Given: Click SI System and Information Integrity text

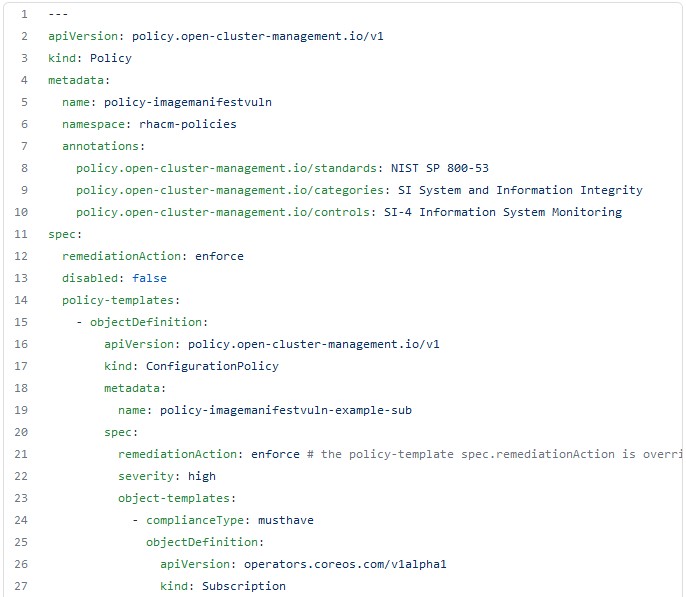Looking at the screenshot, I should click(520, 190).
